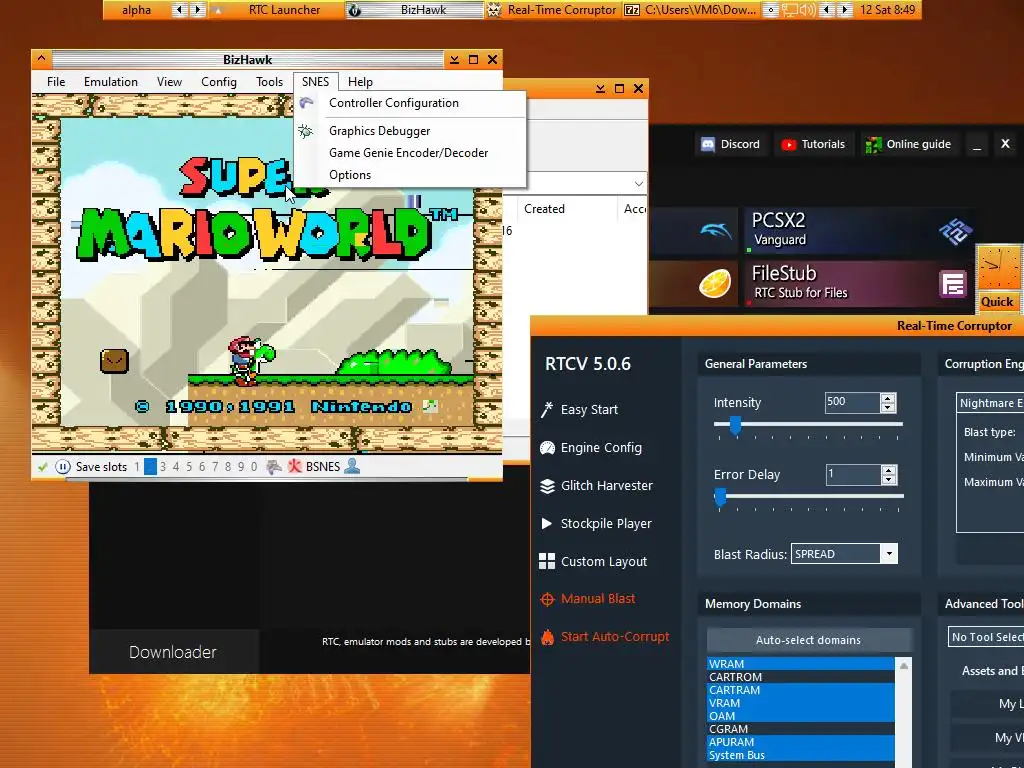Click the Graphics Debugger bug icon
1024x768 pixels.
(x=305, y=131)
